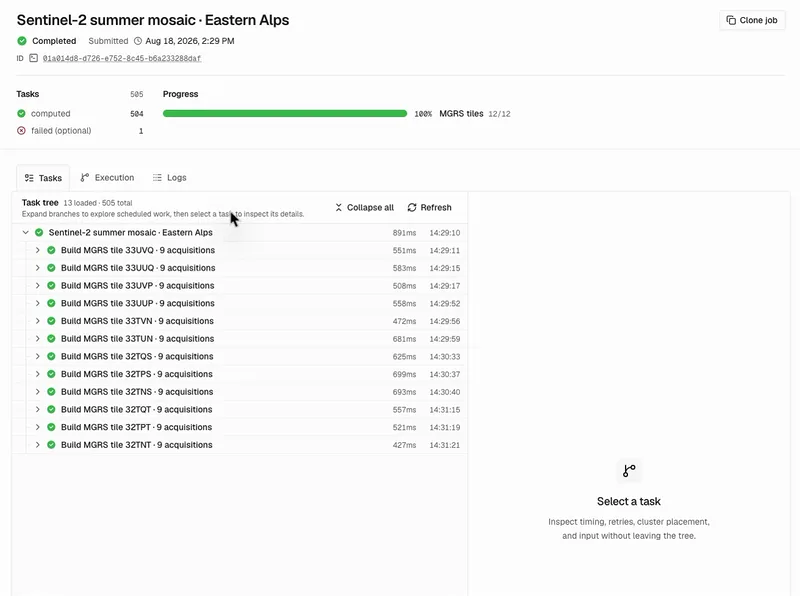The width and height of the screenshot is (800, 596).
Task: Expand Build MGRS tile 32TPS row
Action: 37,374
